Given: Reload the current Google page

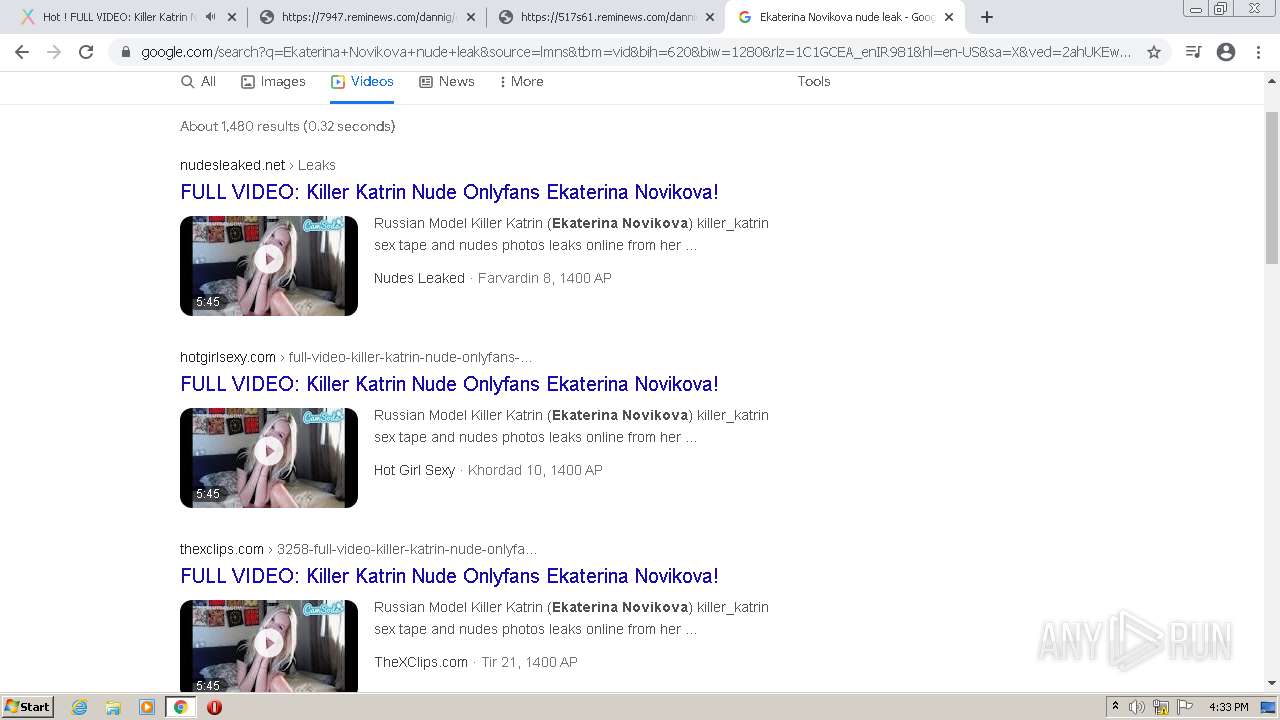Looking at the screenshot, I should pos(86,52).
